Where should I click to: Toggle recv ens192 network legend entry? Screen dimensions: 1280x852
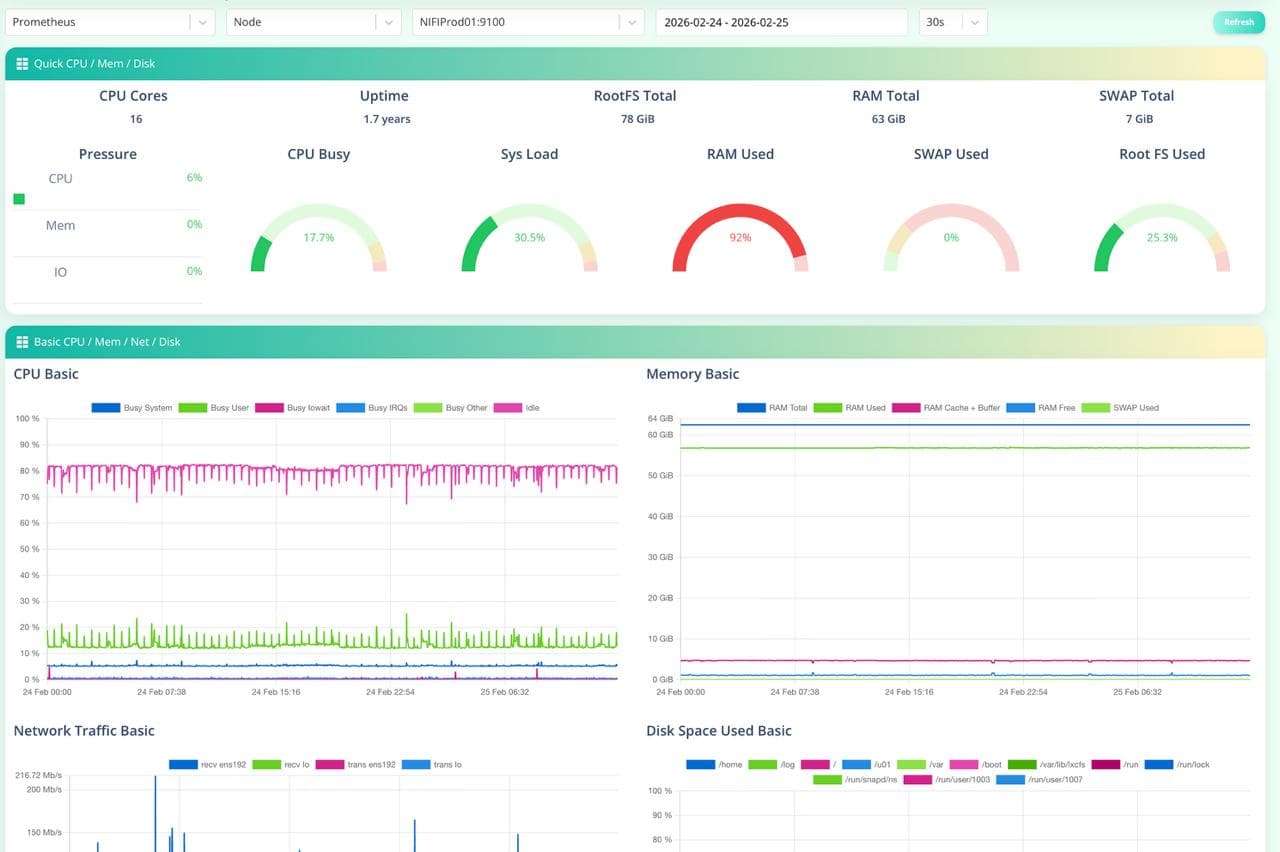click(210, 765)
